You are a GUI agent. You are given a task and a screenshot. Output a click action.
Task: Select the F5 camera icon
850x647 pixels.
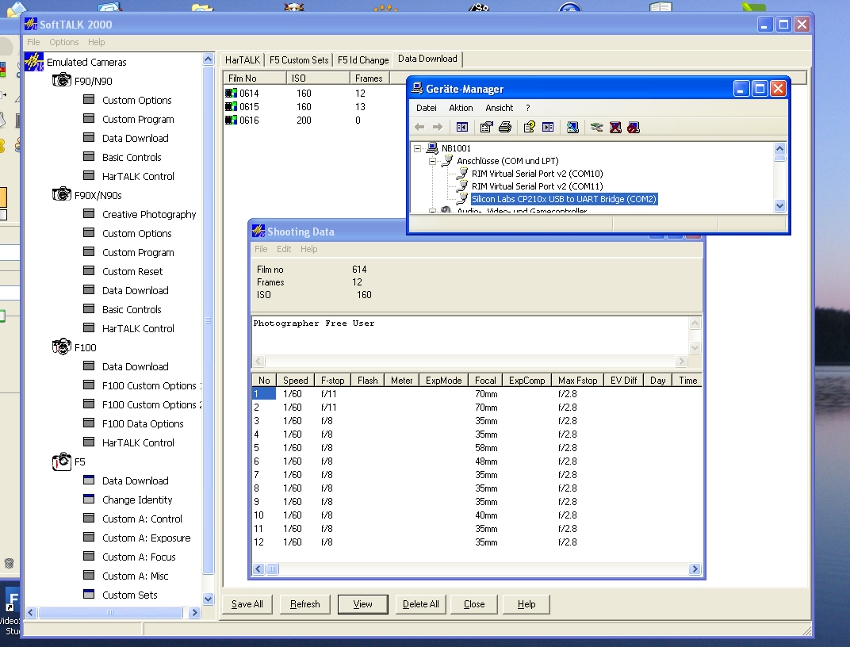pyautogui.click(x=61, y=461)
